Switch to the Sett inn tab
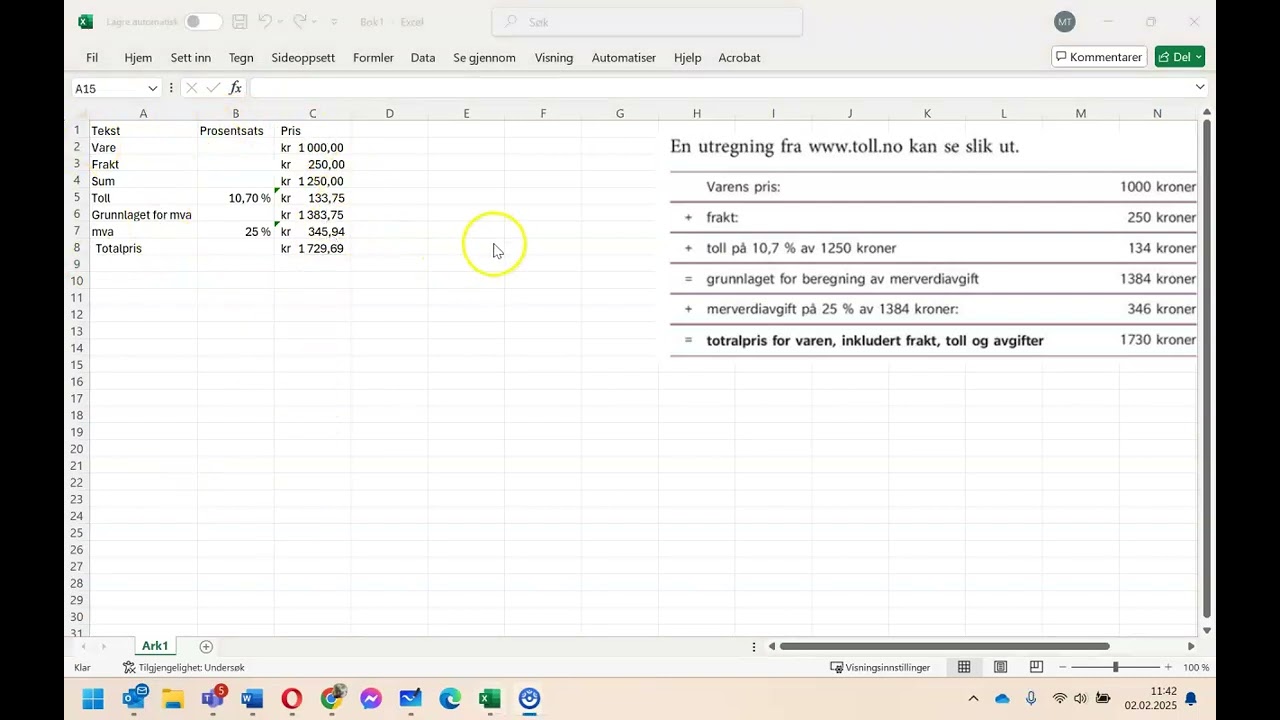The width and height of the screenshot is (1280, 720). pos(190,57)
